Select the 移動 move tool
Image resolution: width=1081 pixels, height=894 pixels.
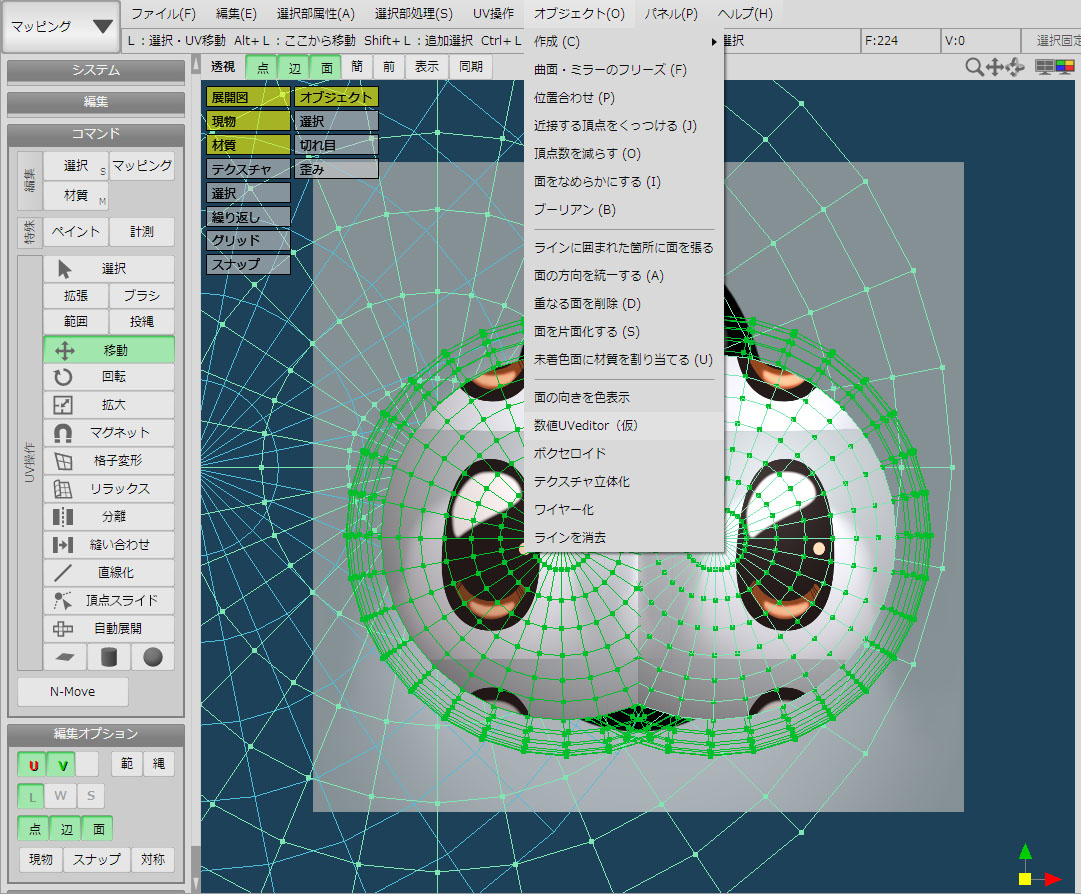coord(109,350)
